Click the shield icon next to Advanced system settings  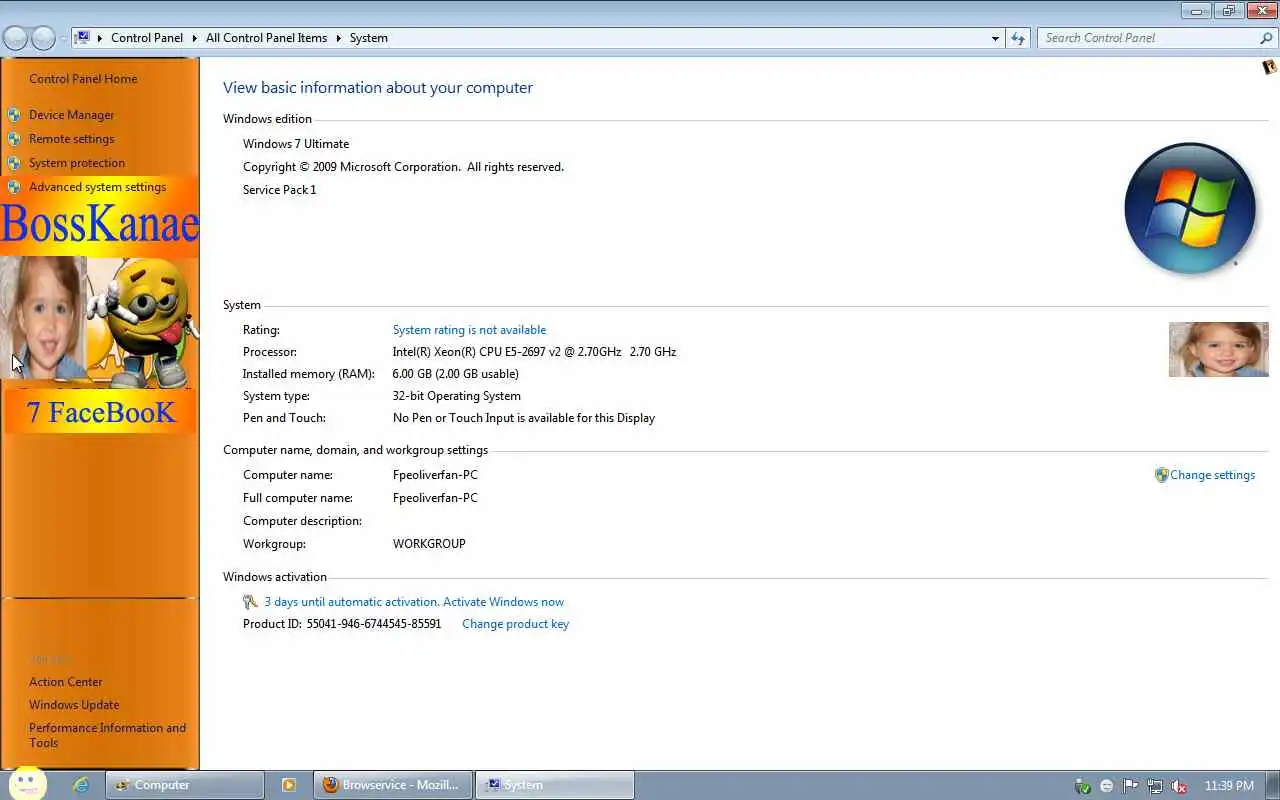pyautogui.click(x=14, y=187)
